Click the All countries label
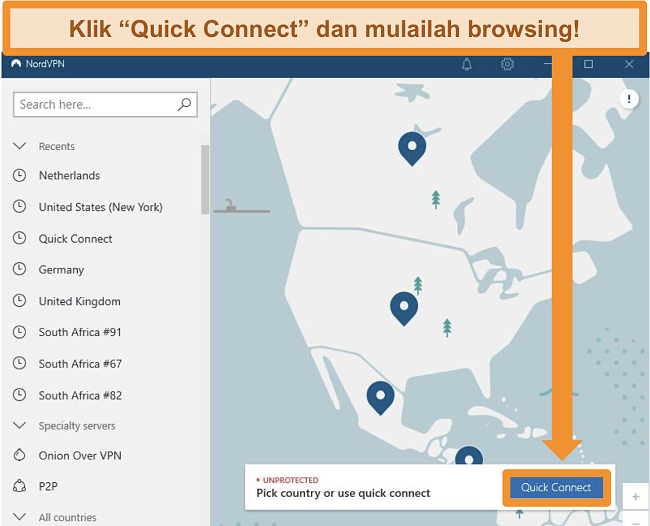This screenshot has height=526, width=650. click(x=68, y=517)
